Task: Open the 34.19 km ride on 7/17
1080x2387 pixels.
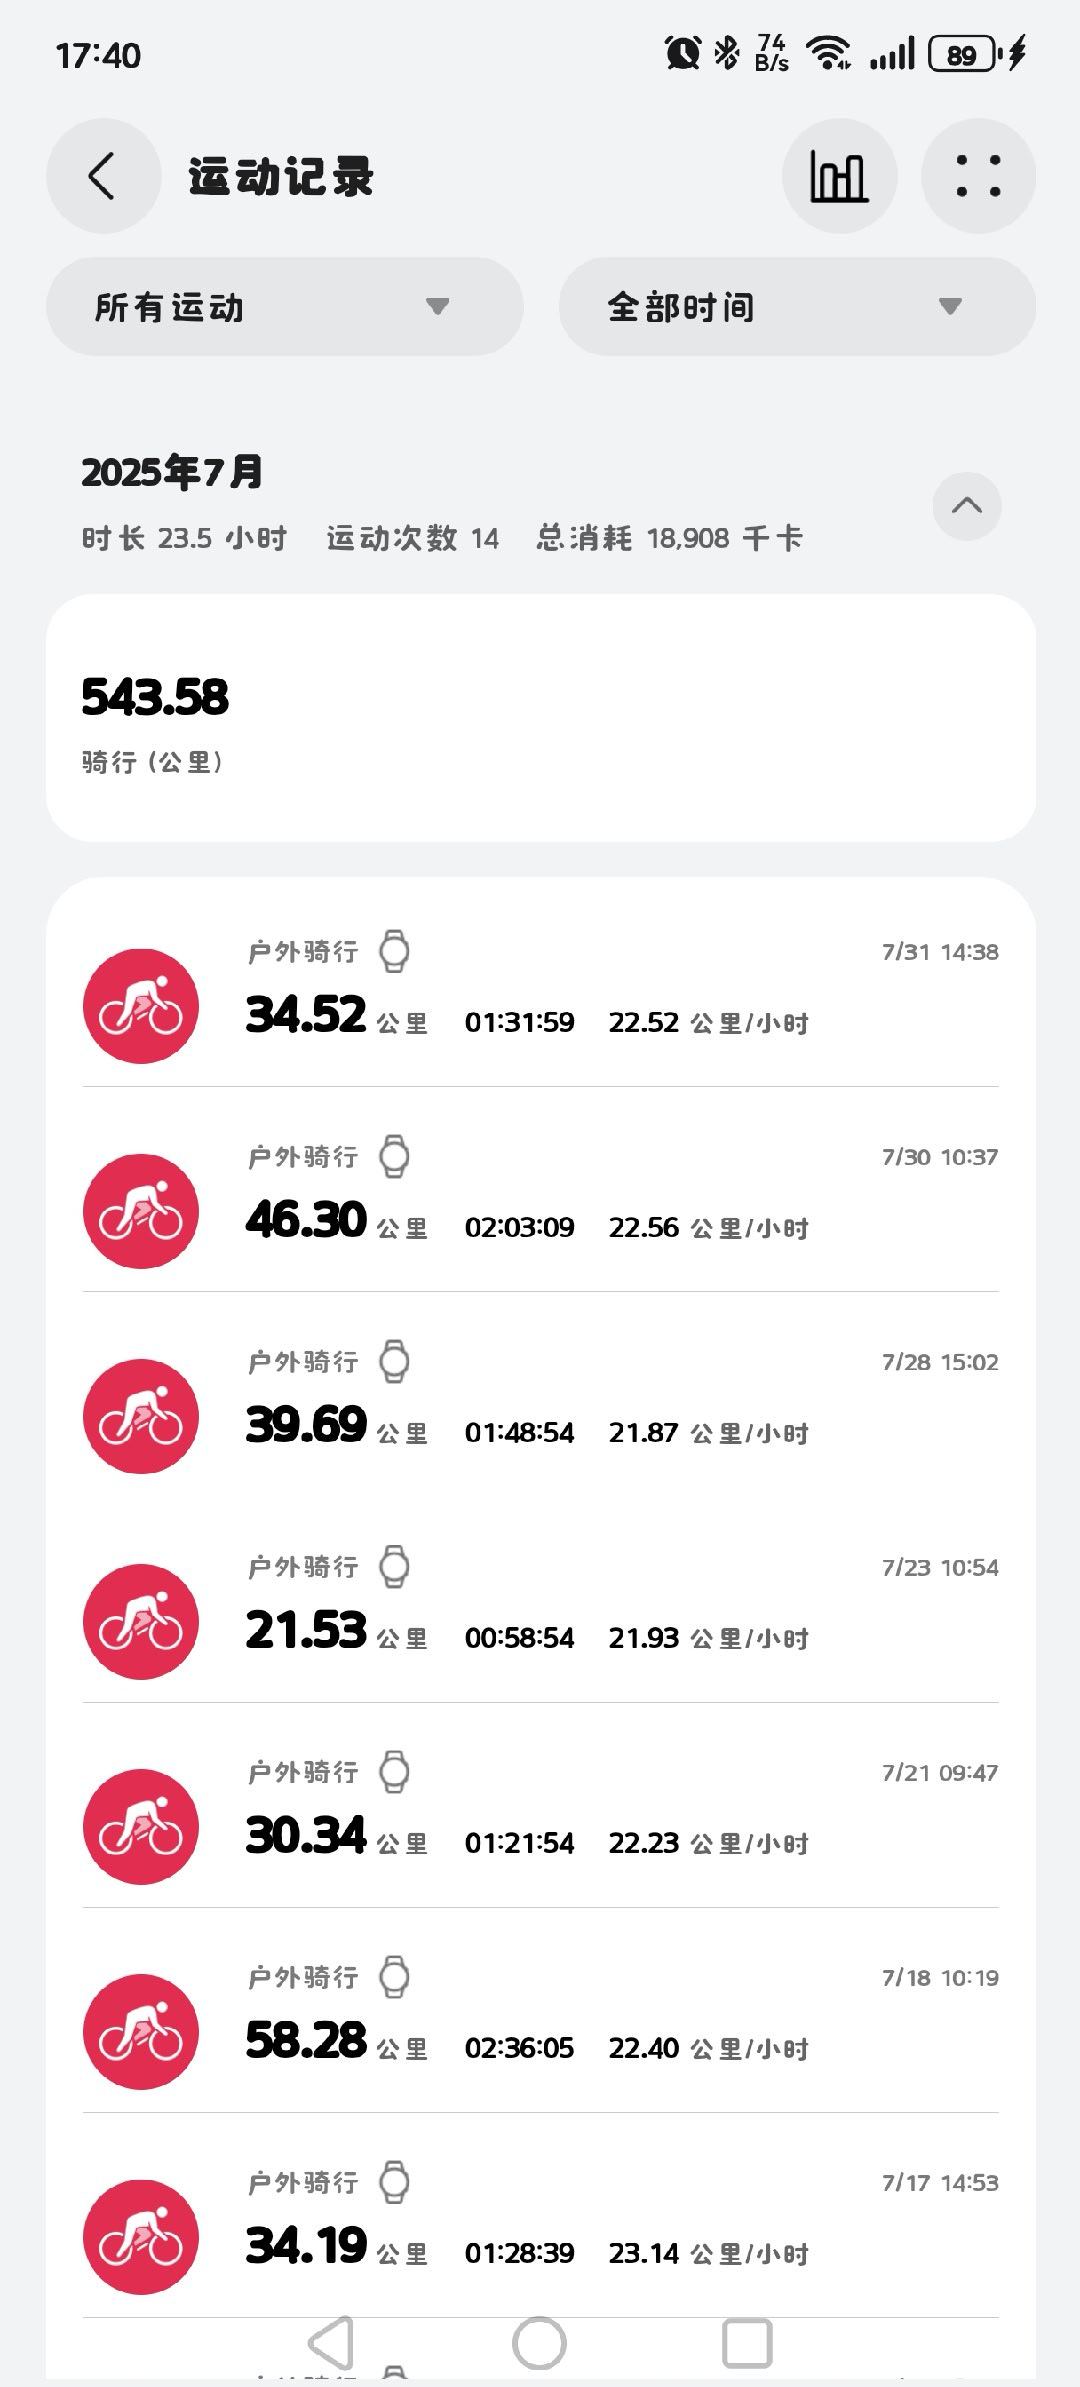Action: click(x=541, y=2215)
